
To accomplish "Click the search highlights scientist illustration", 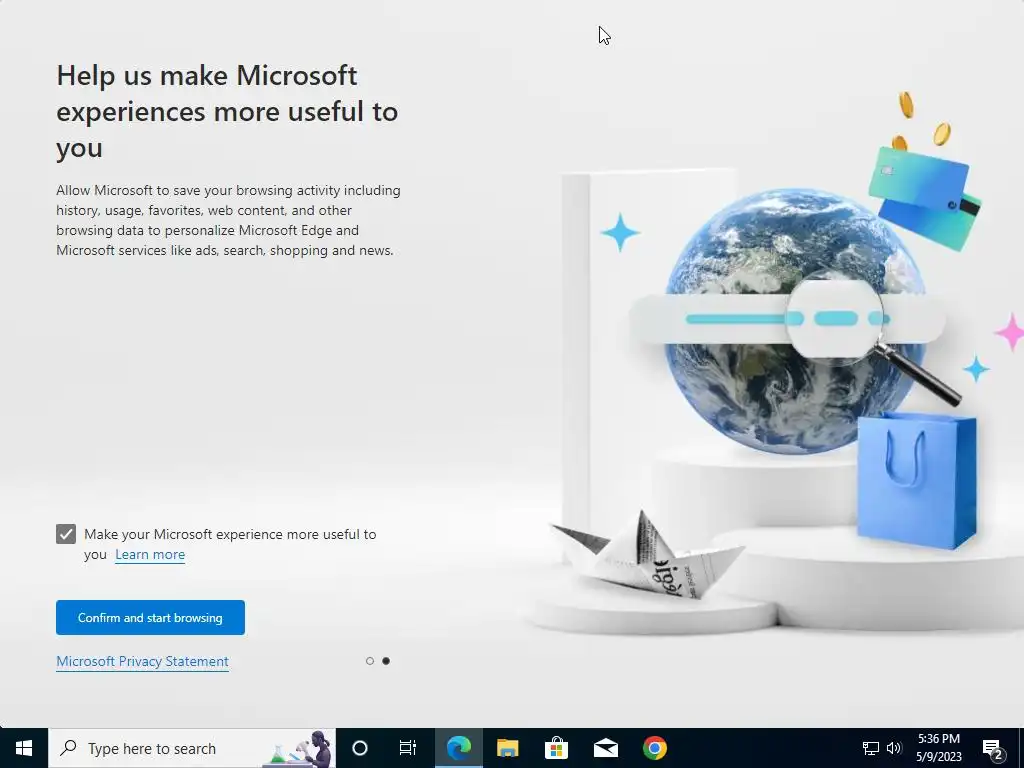I will tap(300, 748).
